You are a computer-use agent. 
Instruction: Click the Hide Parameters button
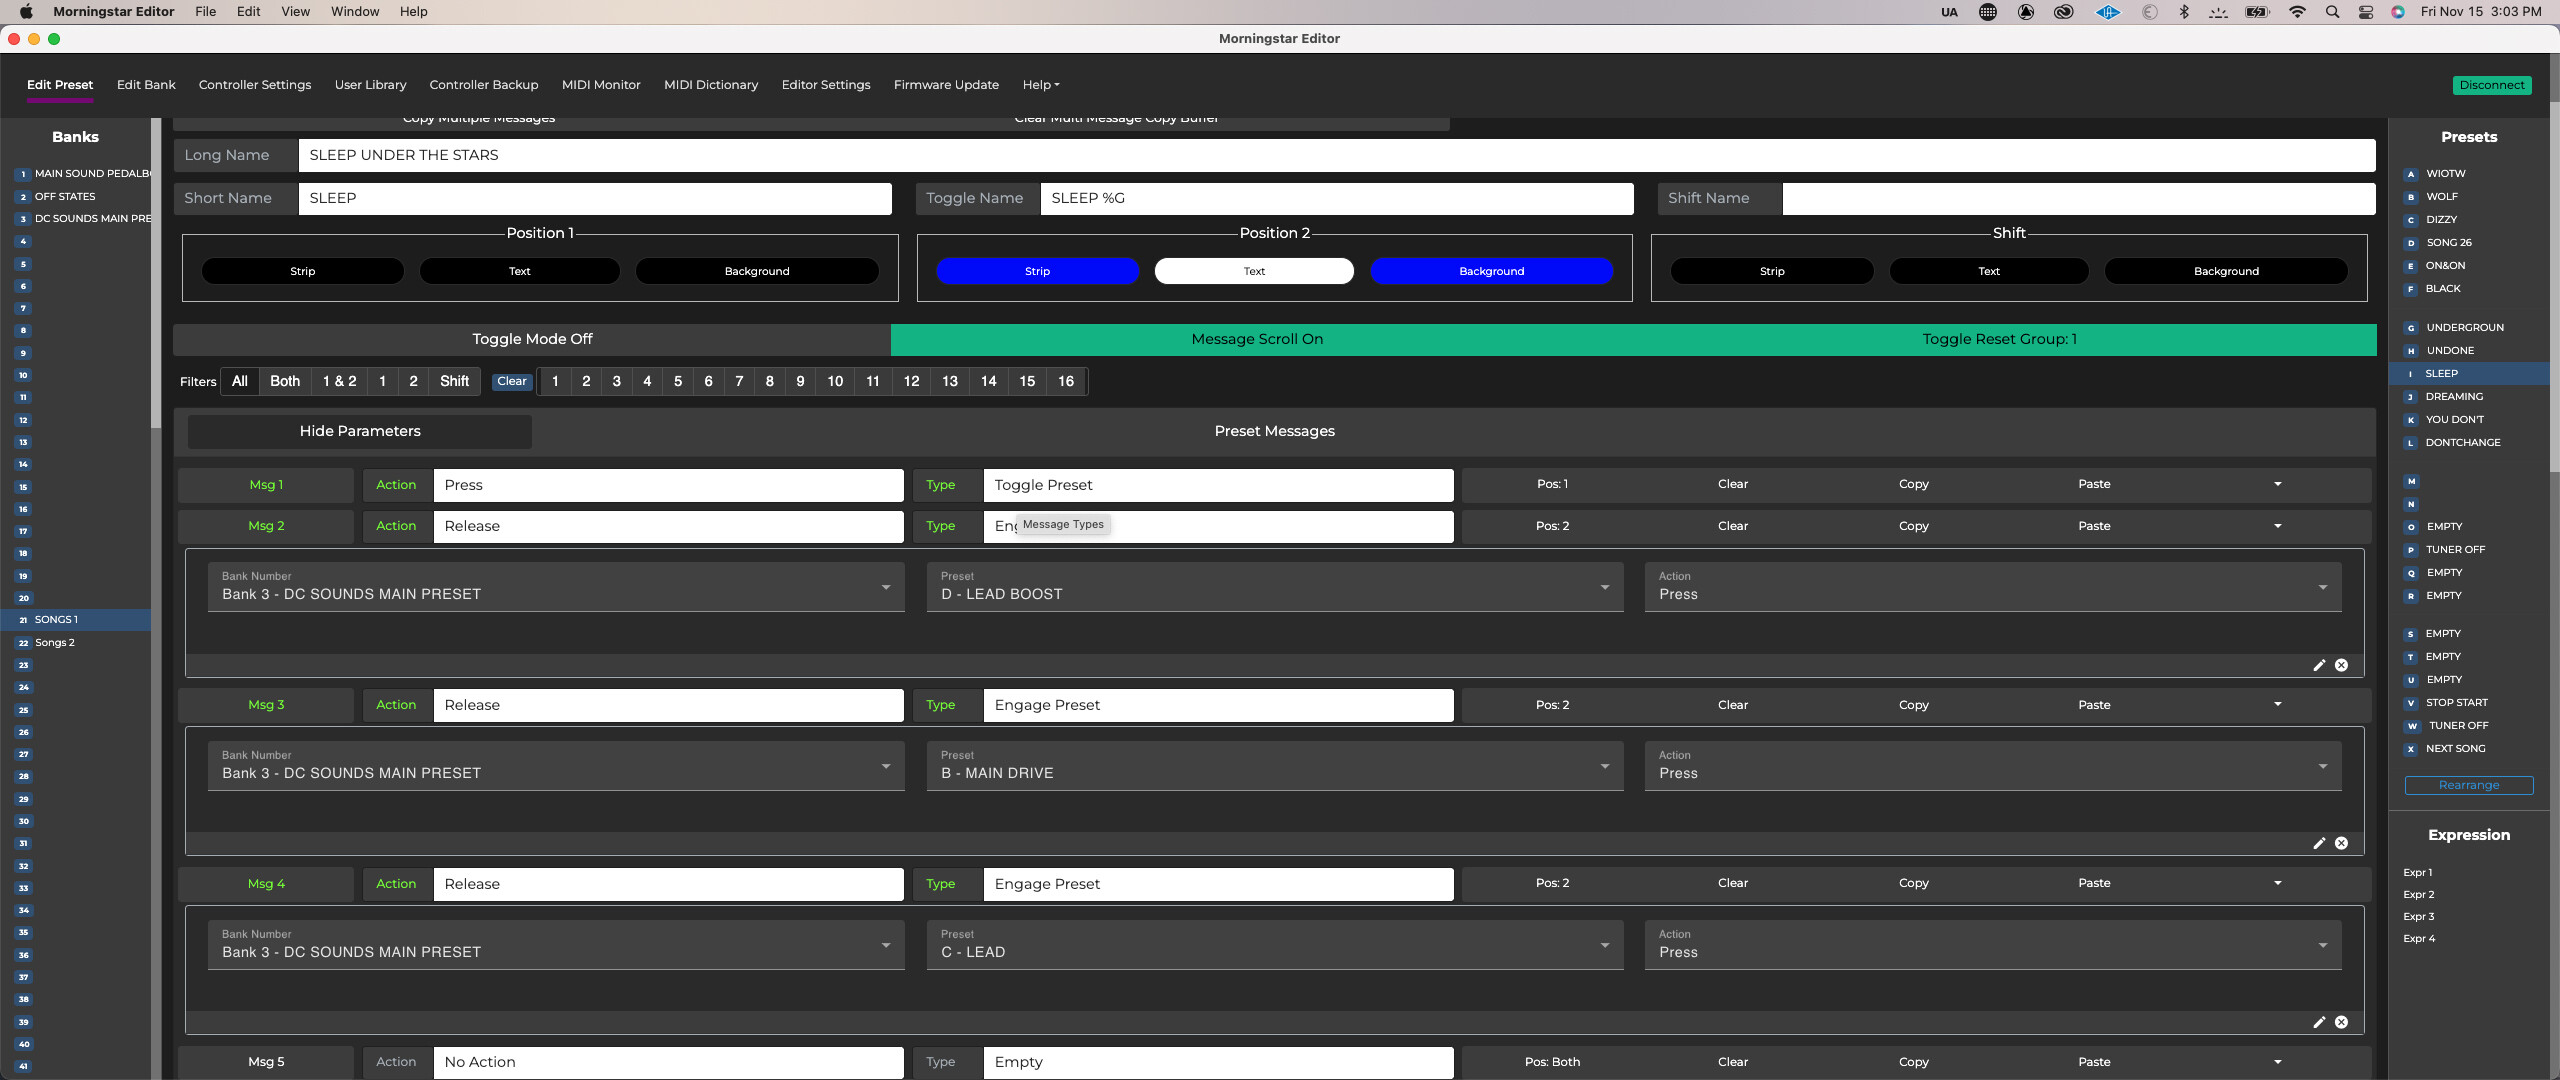[x=360, y=431]
